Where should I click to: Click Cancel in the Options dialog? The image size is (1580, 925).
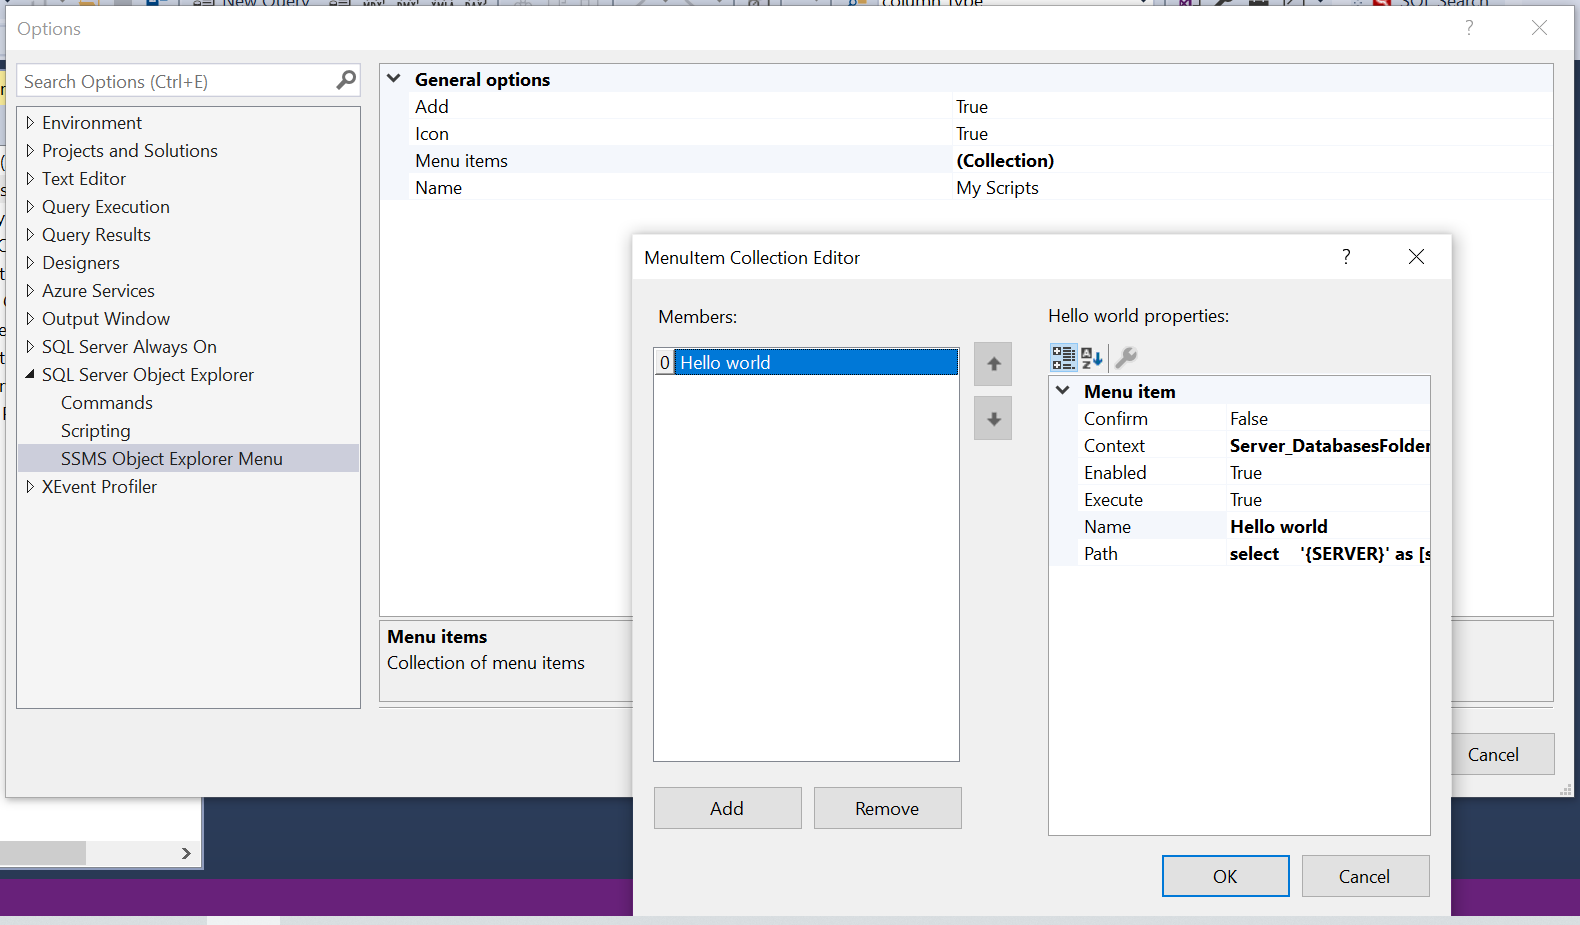pos(1502,754)
